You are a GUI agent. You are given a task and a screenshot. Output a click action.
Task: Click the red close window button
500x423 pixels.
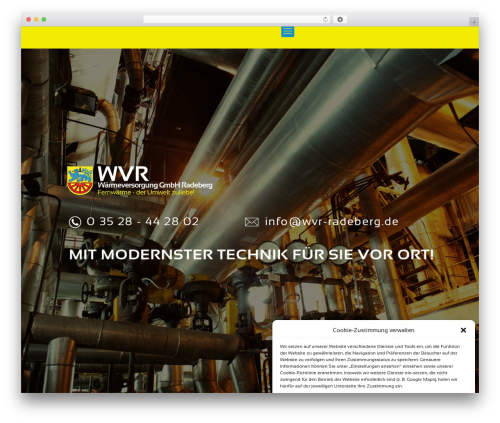pos(29,20)
